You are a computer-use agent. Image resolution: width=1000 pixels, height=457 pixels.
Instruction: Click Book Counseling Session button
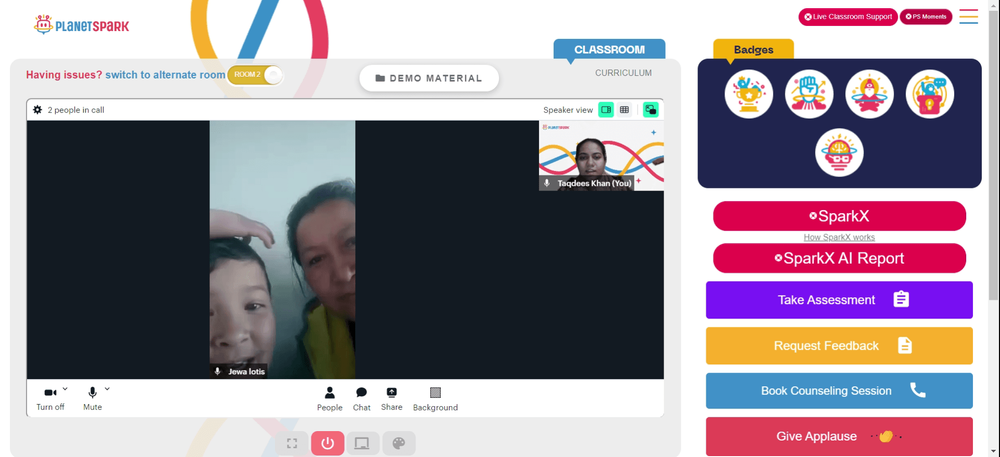tap(839, 391)
